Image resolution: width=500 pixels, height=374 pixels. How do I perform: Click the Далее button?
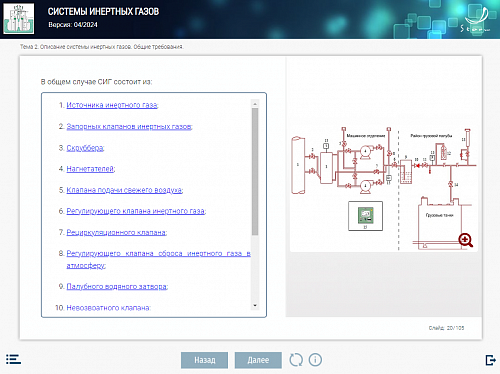point(258,360)
